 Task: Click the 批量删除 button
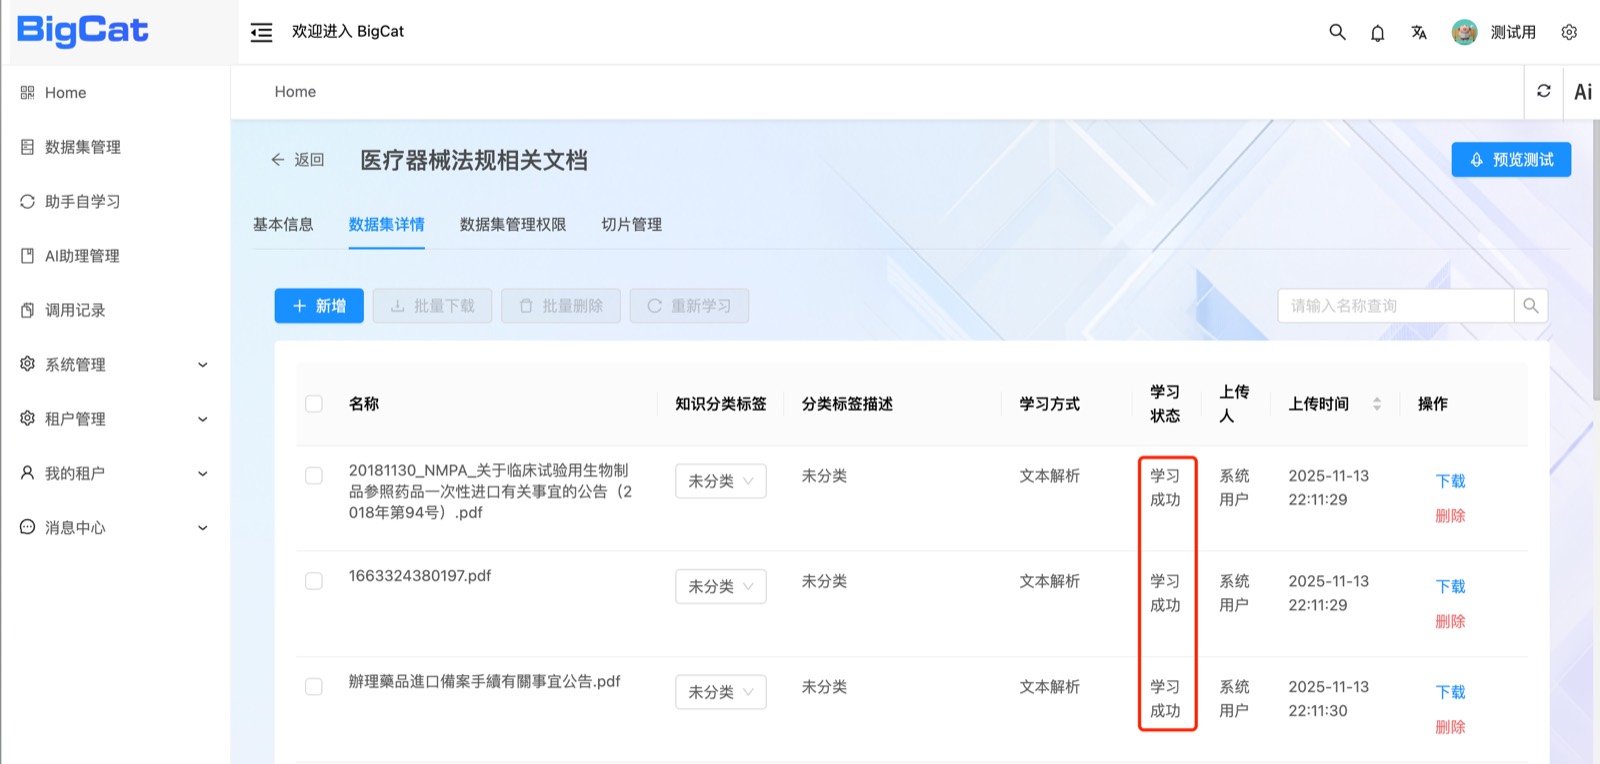click(x=561, y=306)
